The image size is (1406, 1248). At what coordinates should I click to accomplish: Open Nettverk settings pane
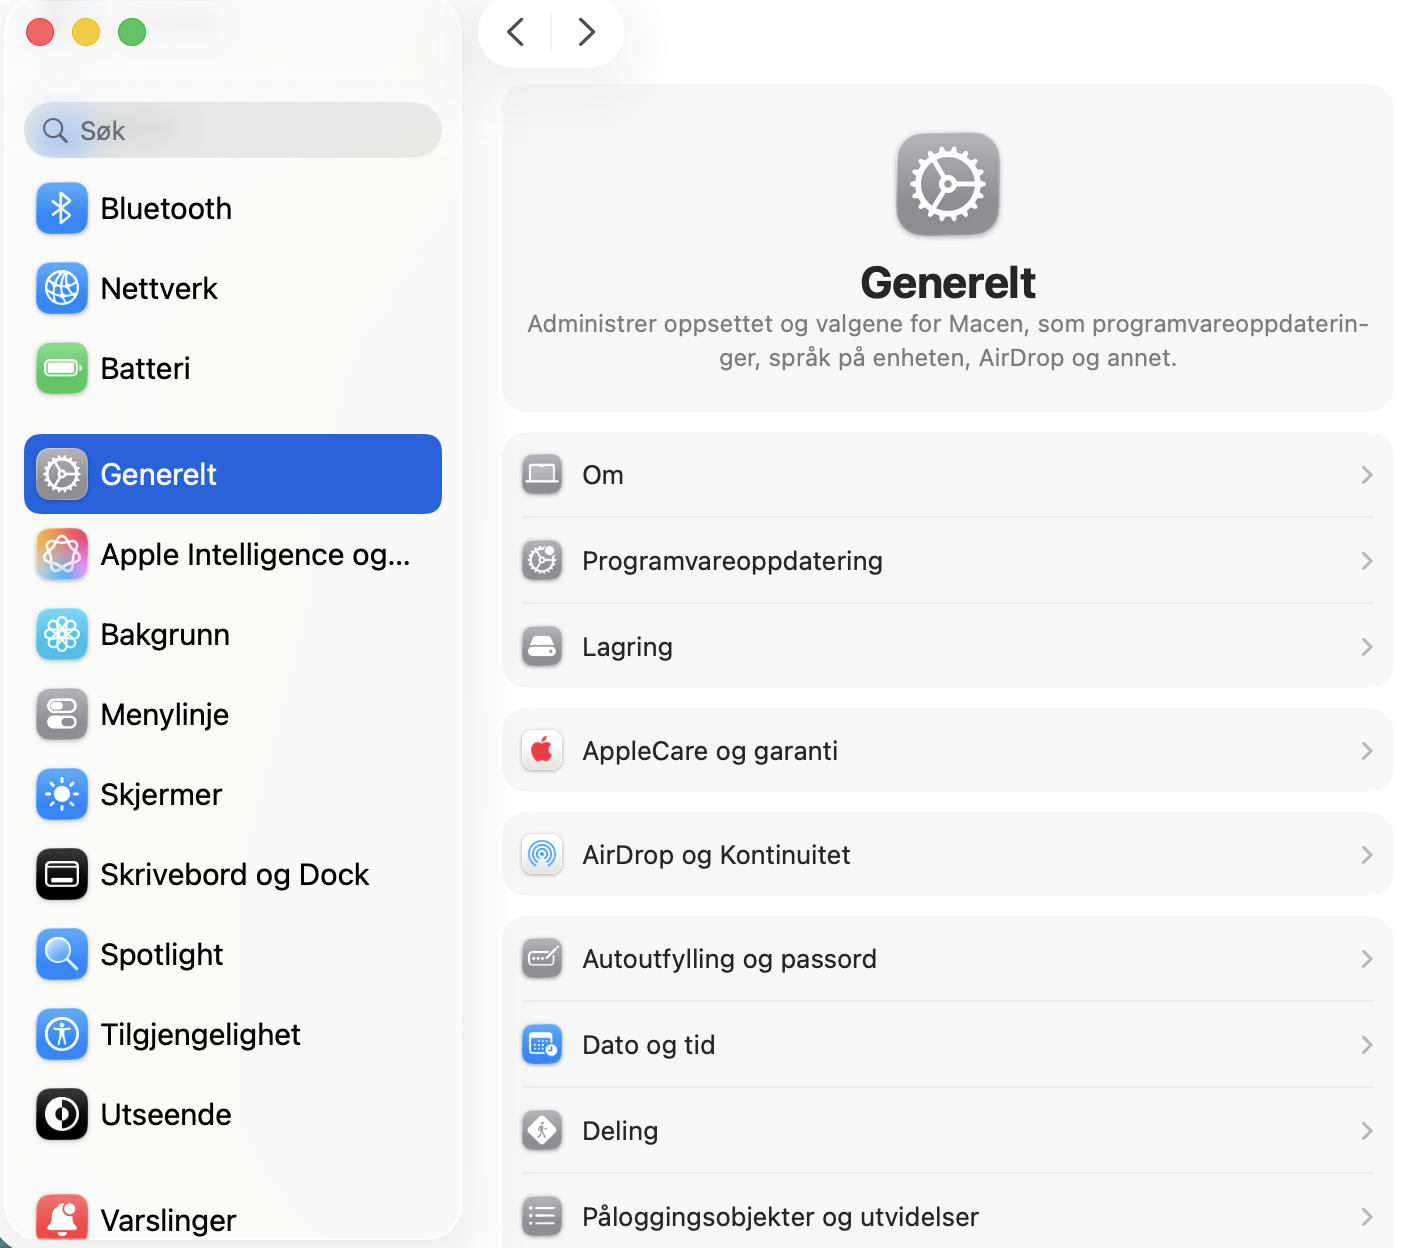click(233, 288)
